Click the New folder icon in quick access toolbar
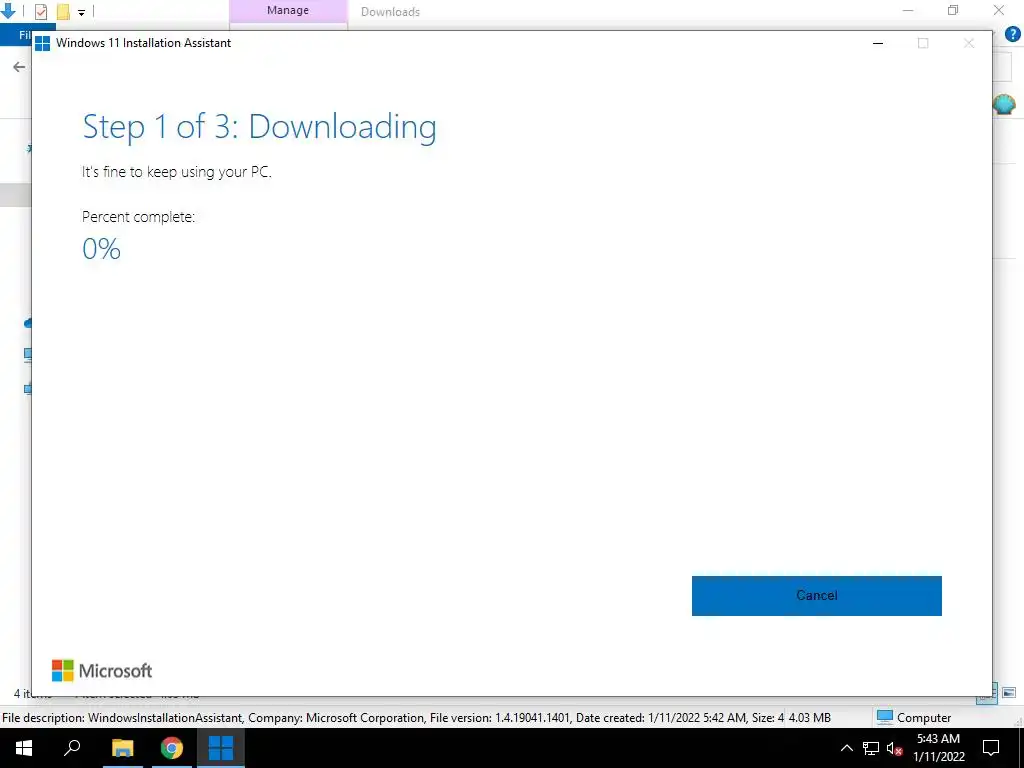 pos(63,11)
